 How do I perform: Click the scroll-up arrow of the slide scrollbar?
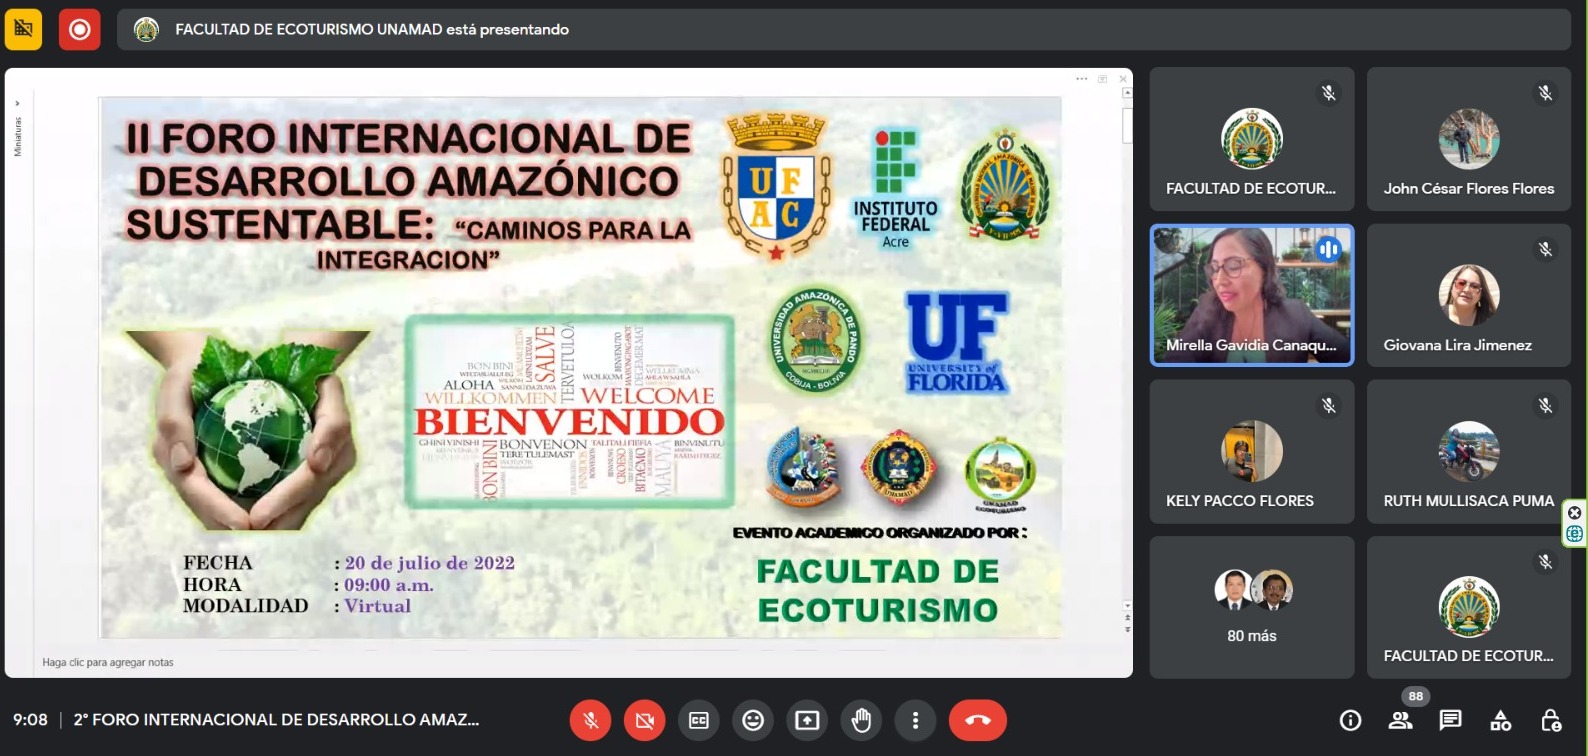1128,93
